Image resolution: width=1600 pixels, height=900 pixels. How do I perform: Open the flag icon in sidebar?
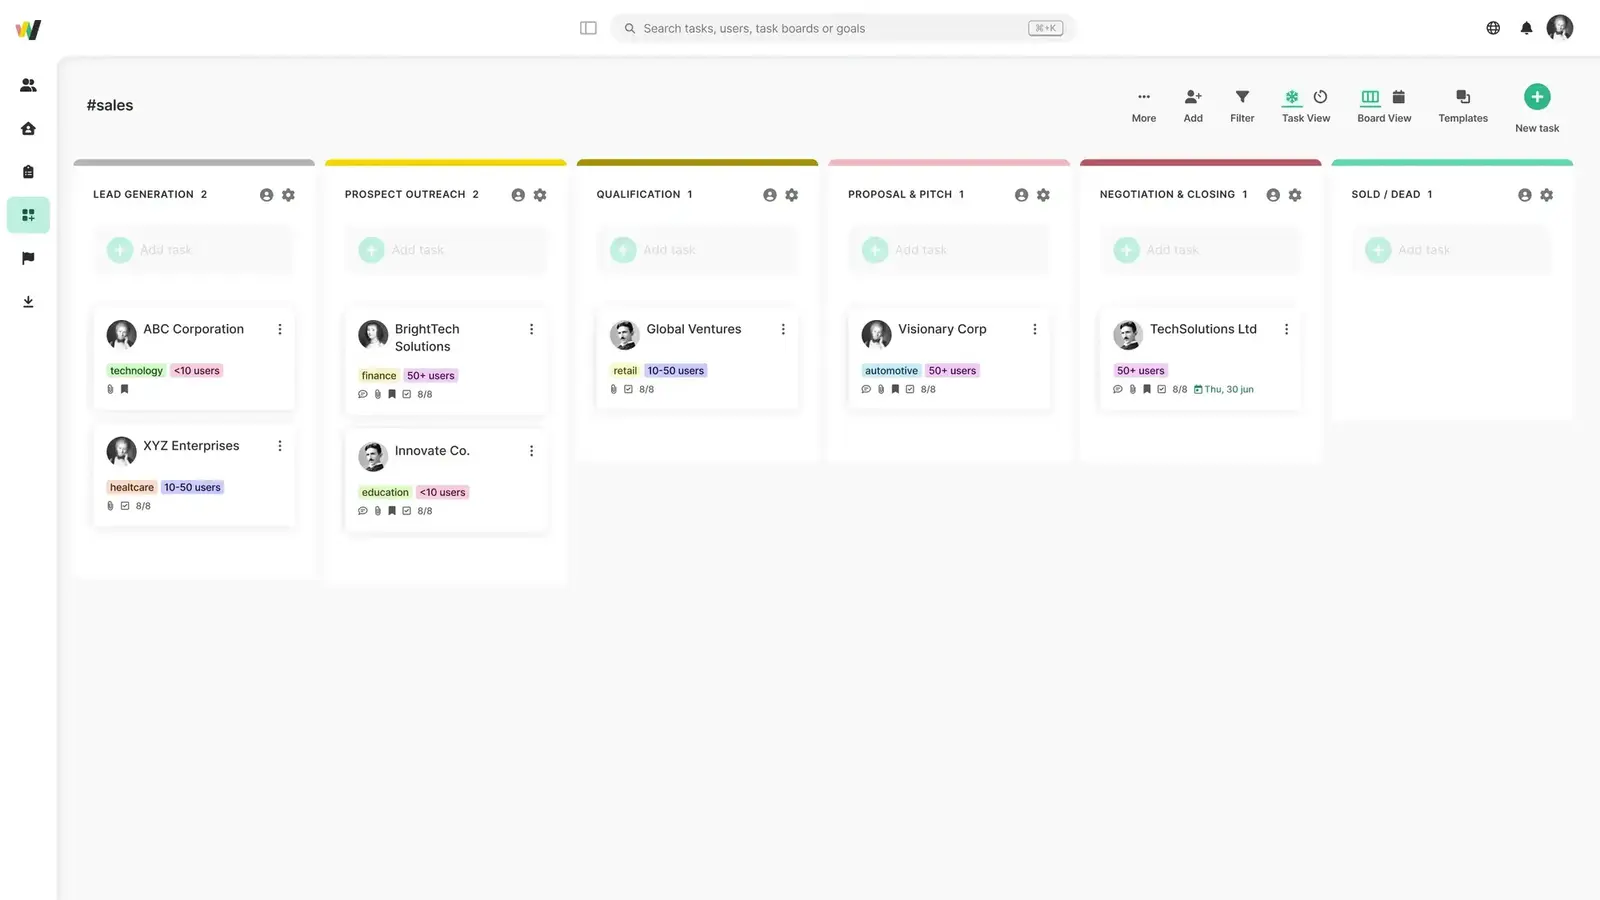point(28,258)
